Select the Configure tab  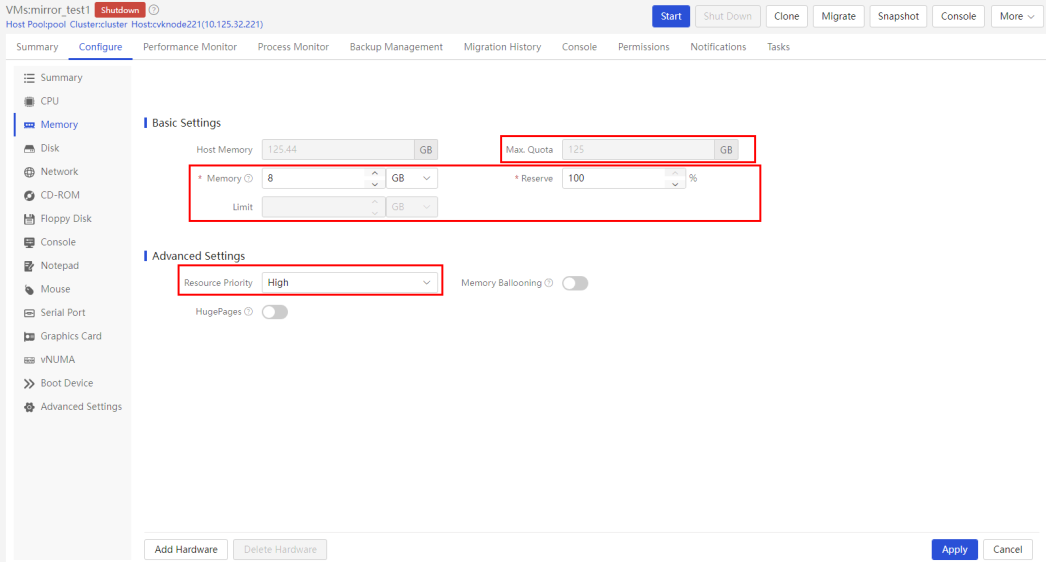[101, 47]
